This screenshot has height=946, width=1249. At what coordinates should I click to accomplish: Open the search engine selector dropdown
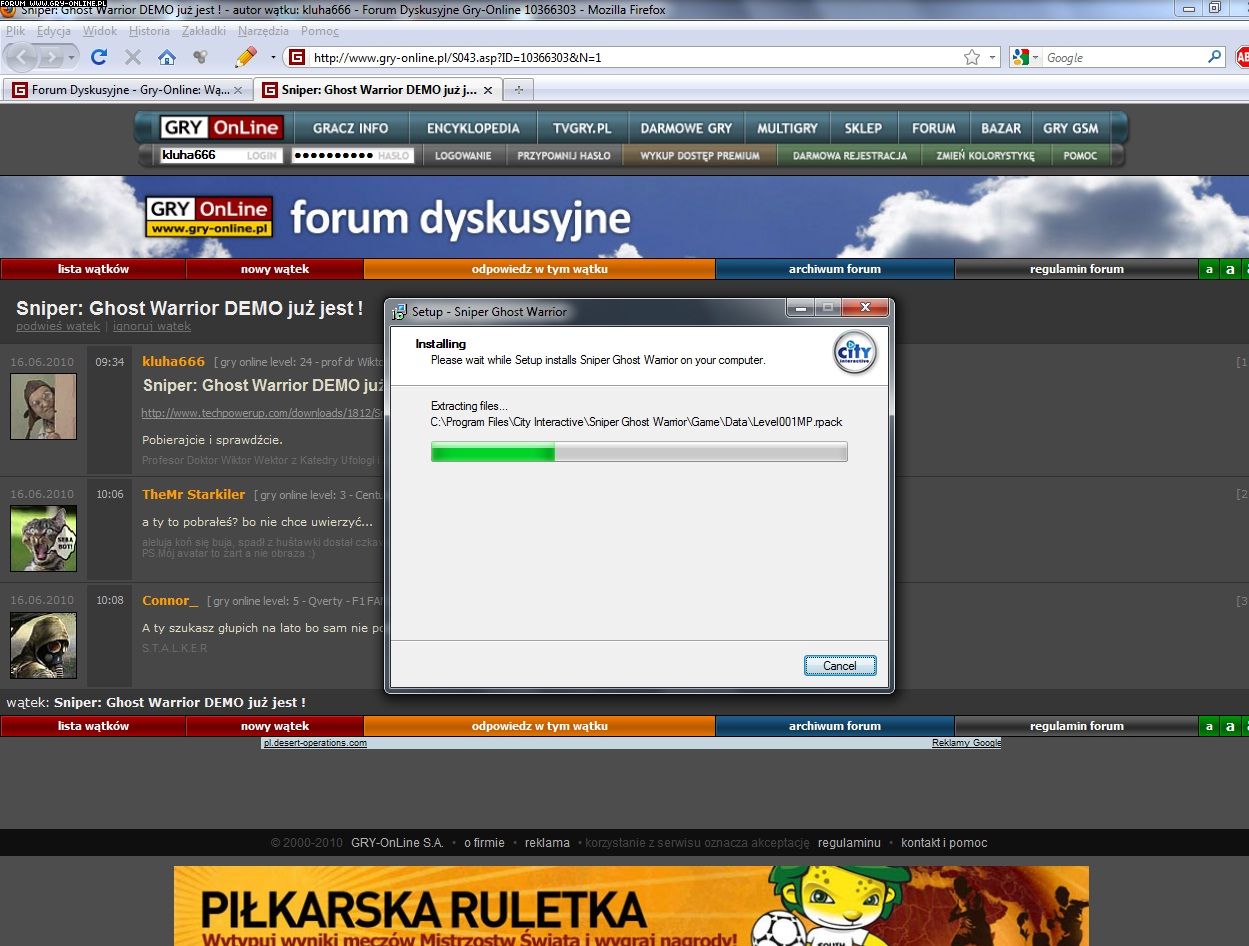click(1036, 57)
